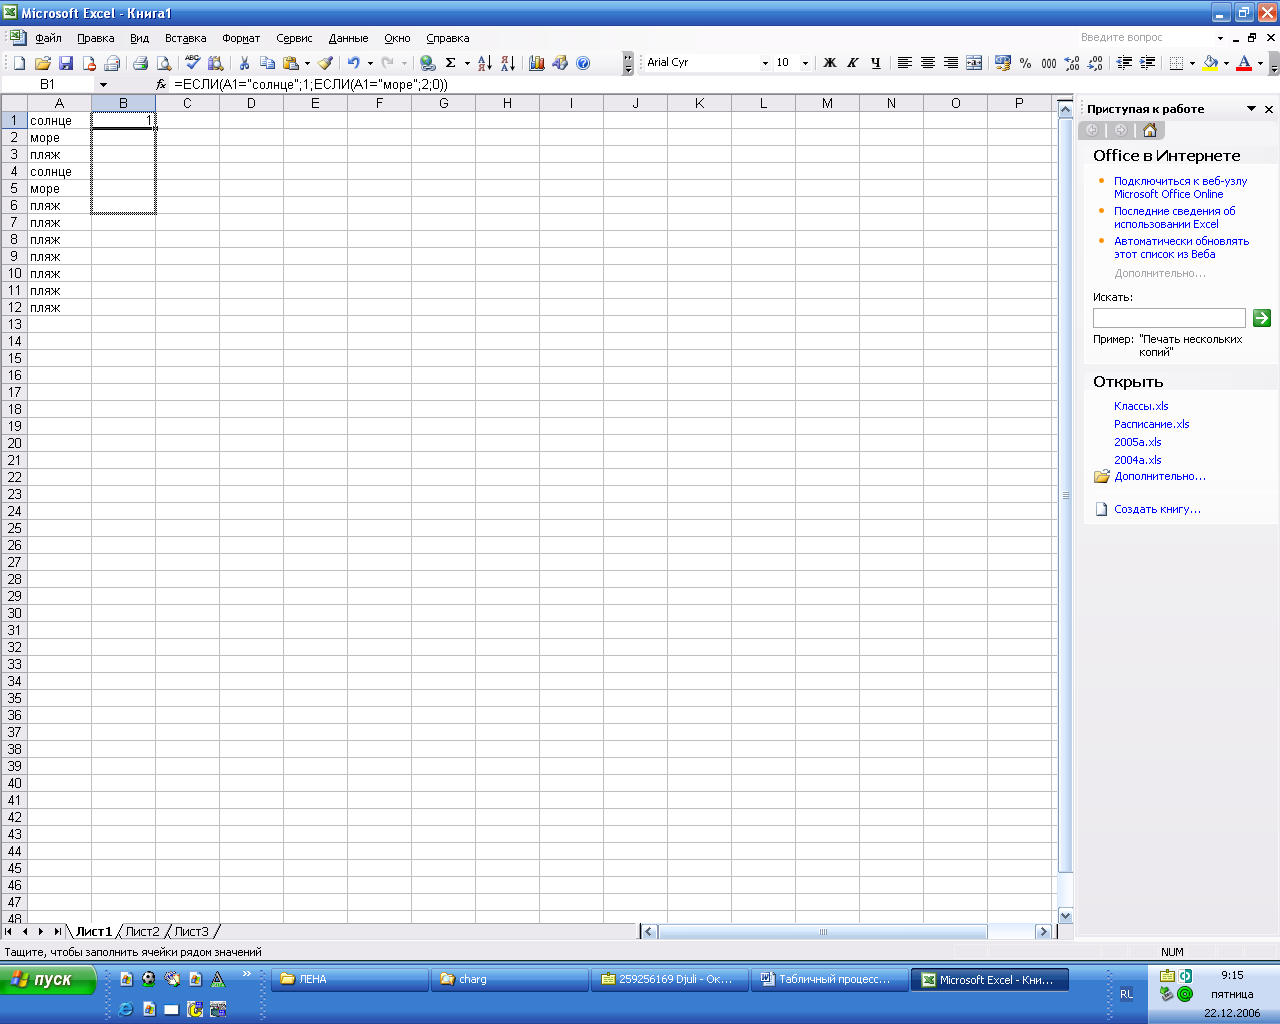This screenshot has width=1280, height=1024.
Task: Expand the AutoSum functions dropdown arrow
Action: point(467,63)
